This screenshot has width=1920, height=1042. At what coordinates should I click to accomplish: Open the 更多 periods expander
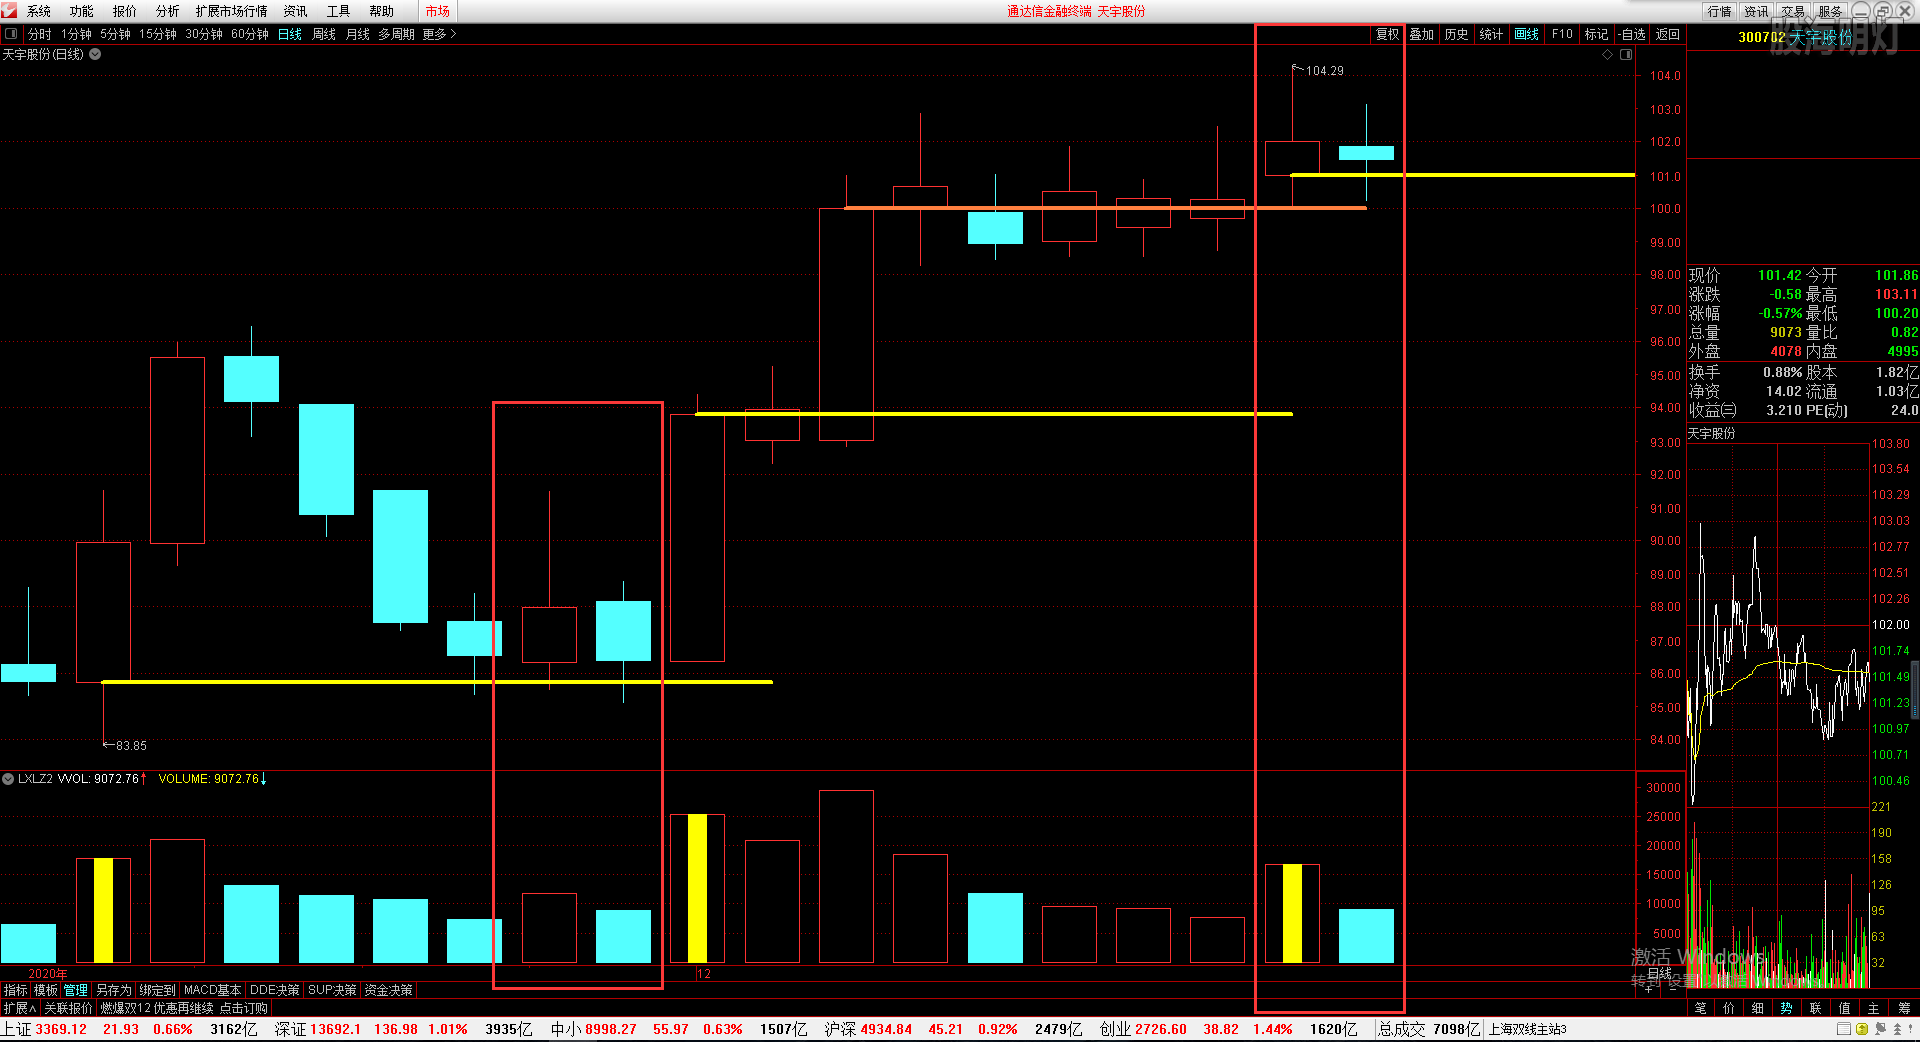[x=439, y=34]
